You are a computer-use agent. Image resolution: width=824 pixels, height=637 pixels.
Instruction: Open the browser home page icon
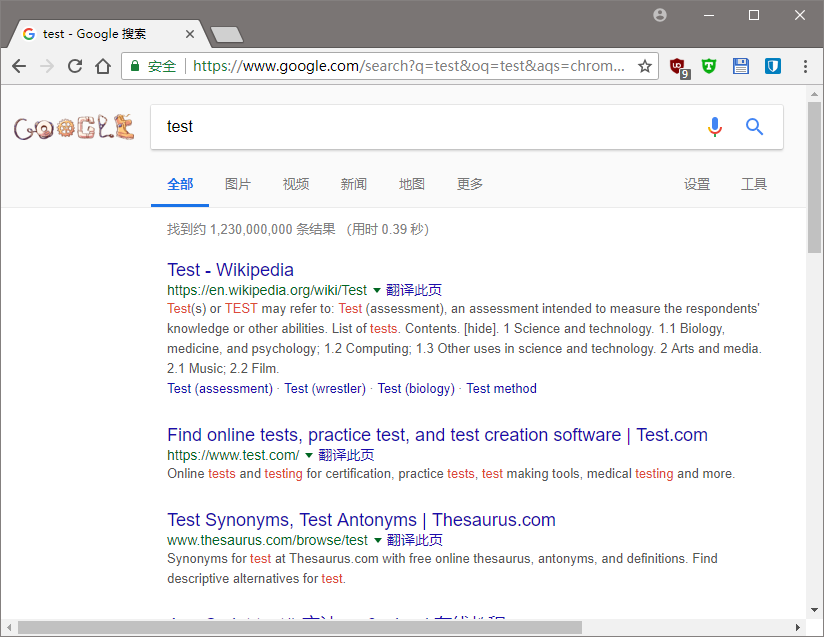coord(103,66)
